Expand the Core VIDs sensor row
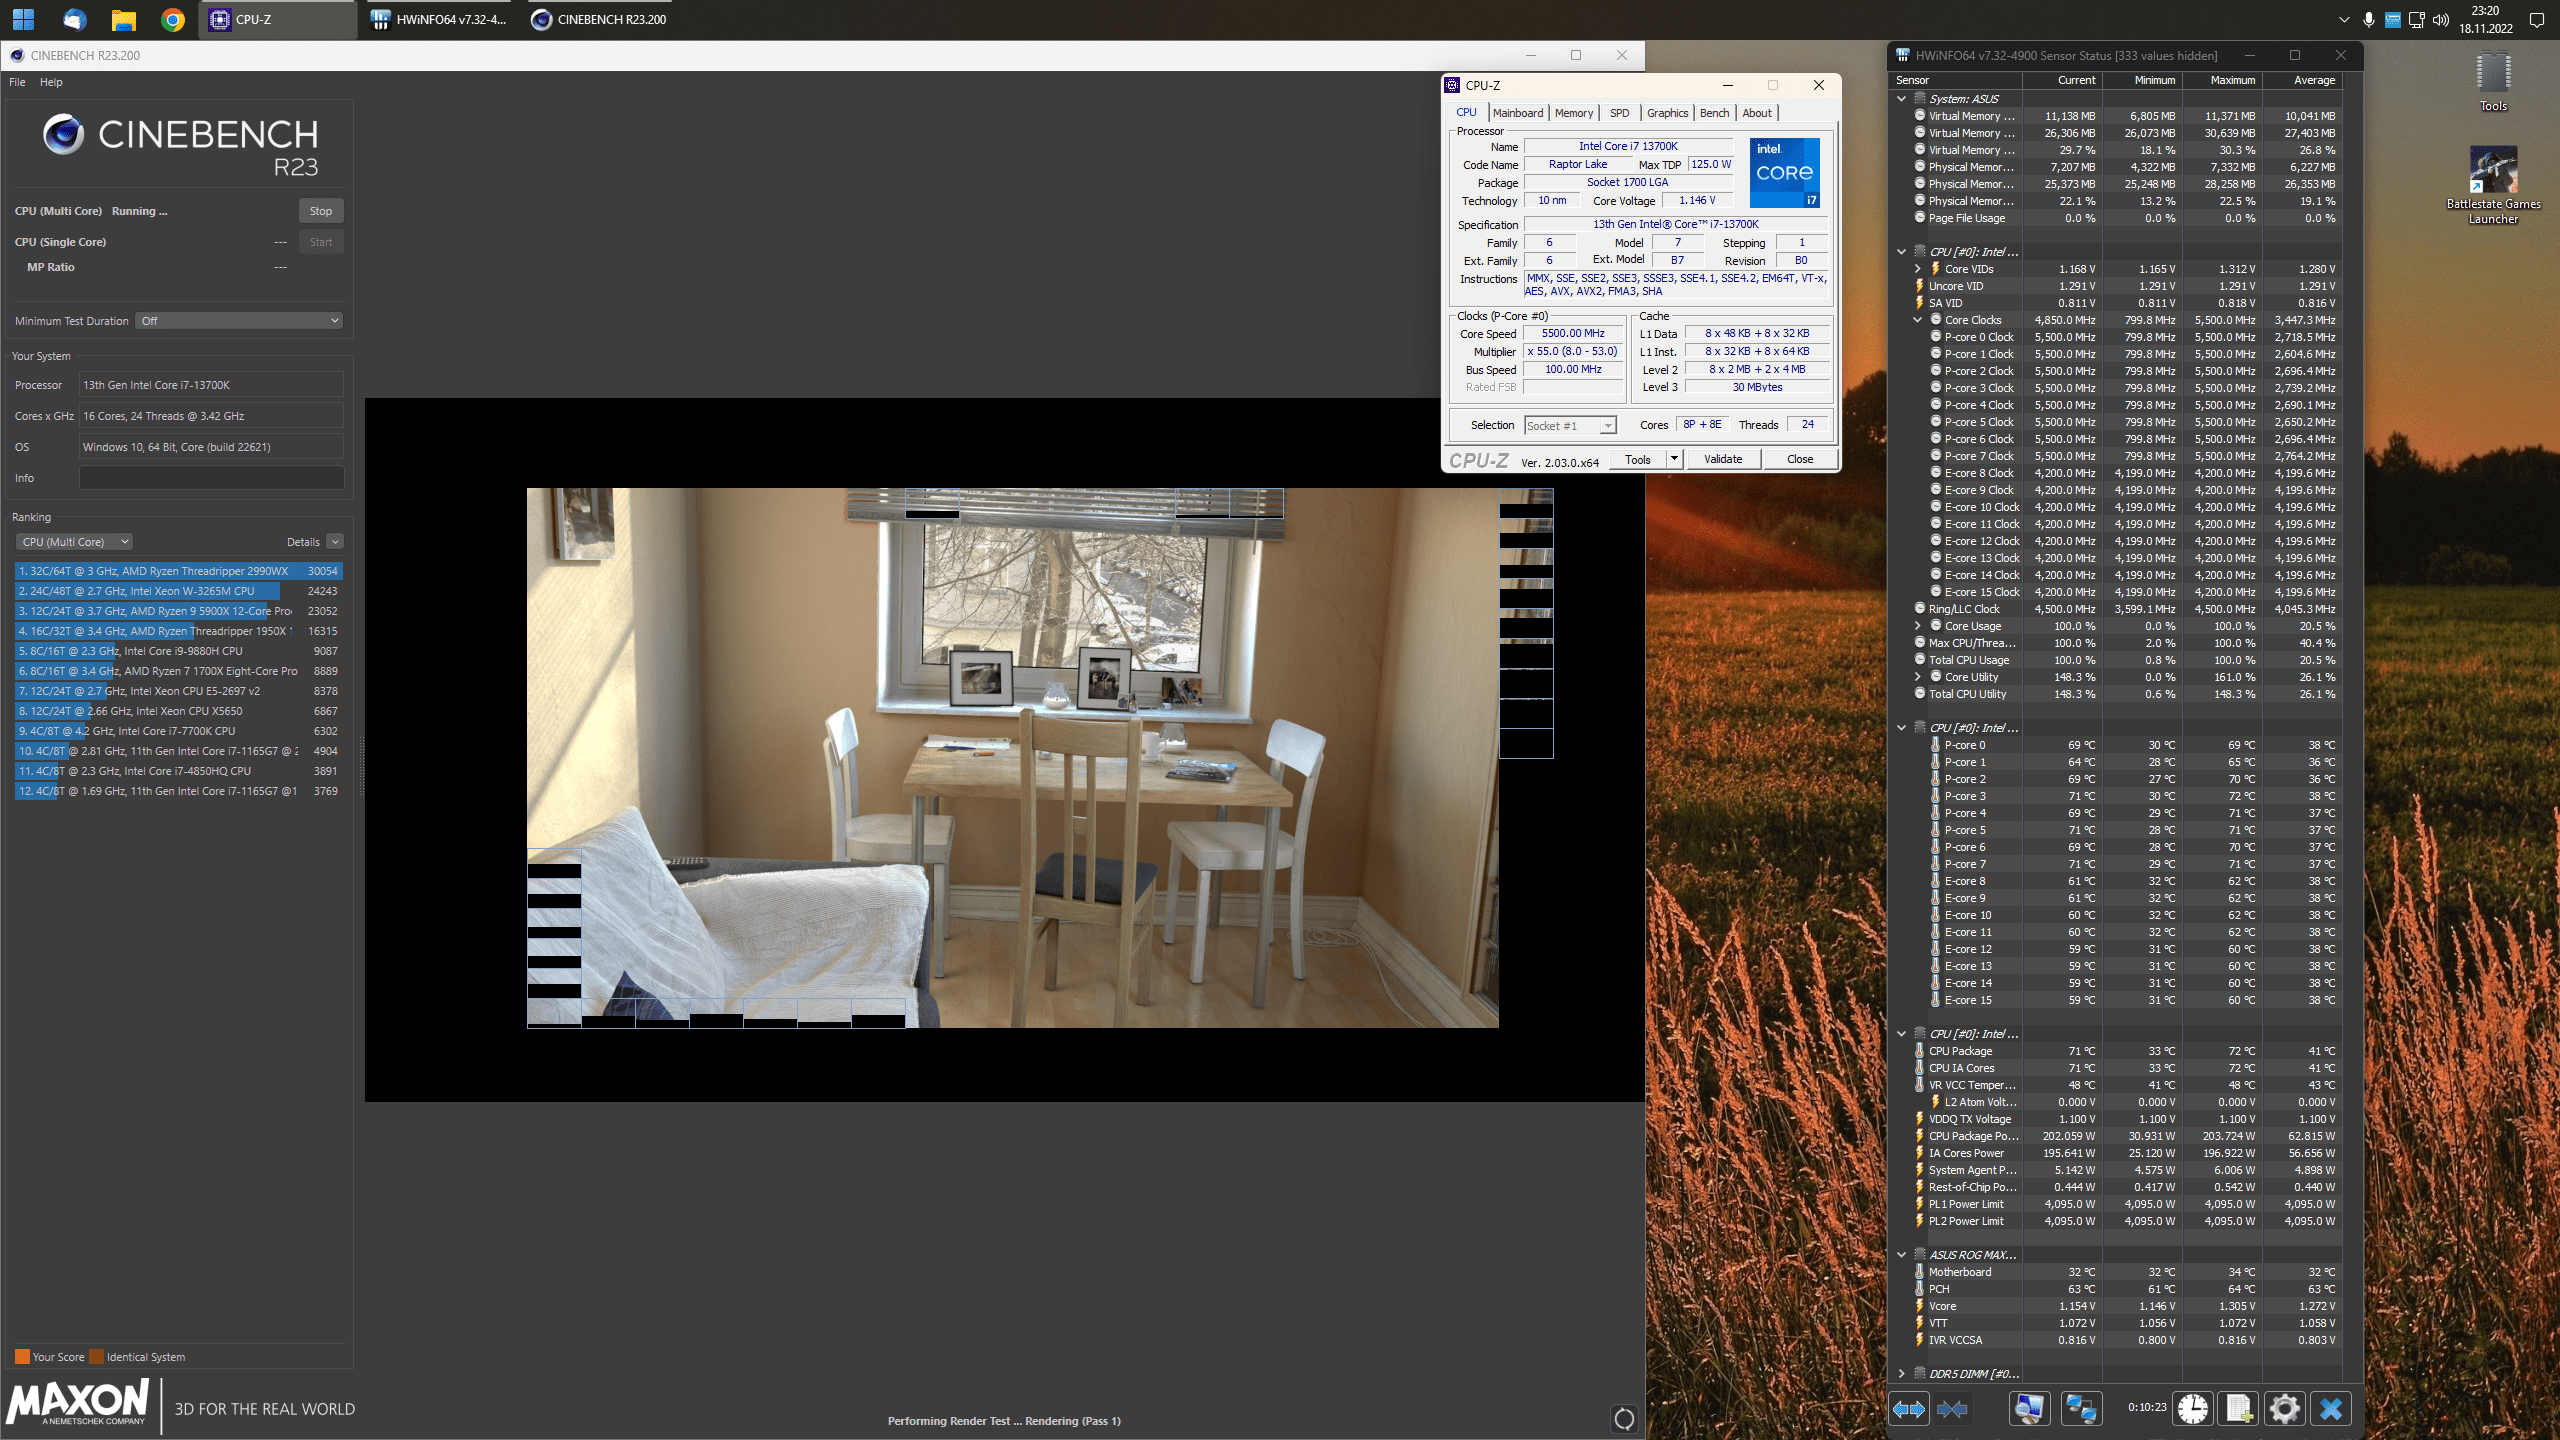 click(1917, 269)
